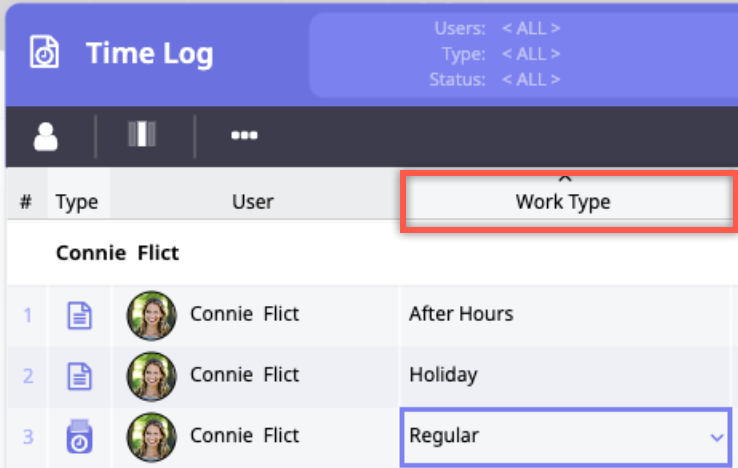Click Connie Flict's avatar in row 3
This screenshot has width=738, height=468.
151,436
